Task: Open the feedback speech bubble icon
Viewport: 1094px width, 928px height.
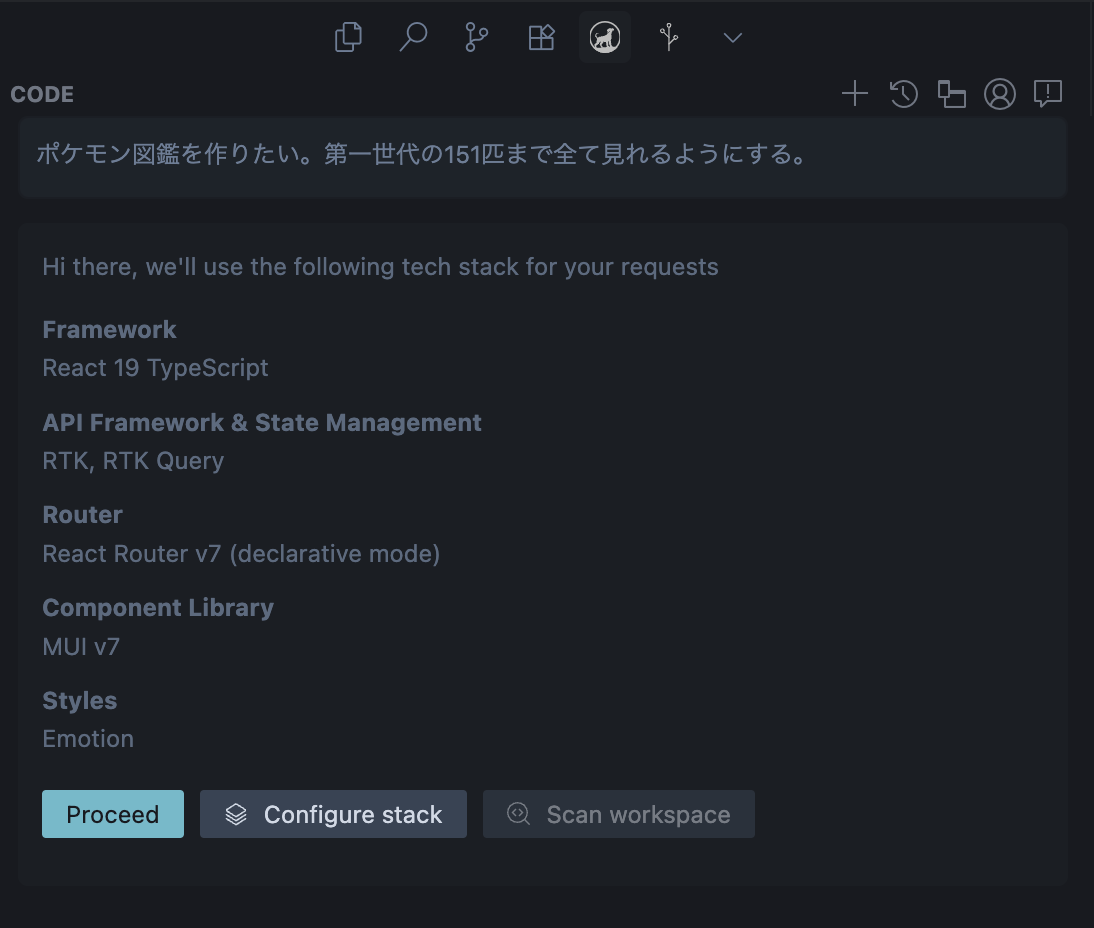Action: point(1047,94)
